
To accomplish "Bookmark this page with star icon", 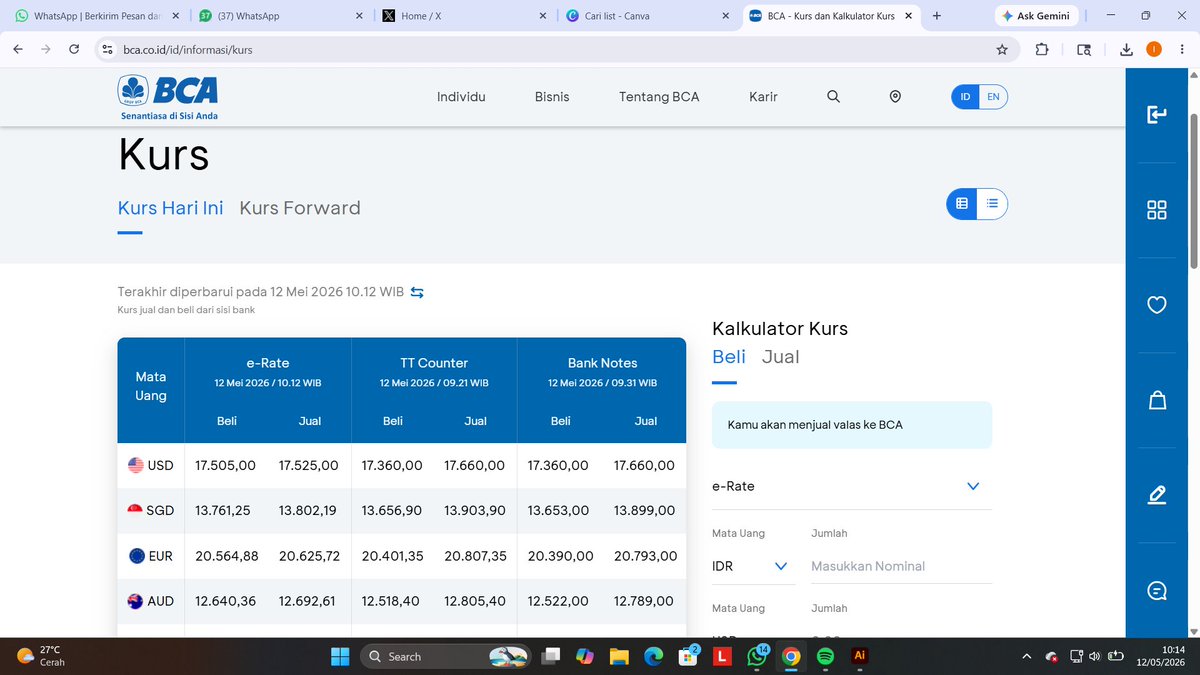I will coord(1002,49).
